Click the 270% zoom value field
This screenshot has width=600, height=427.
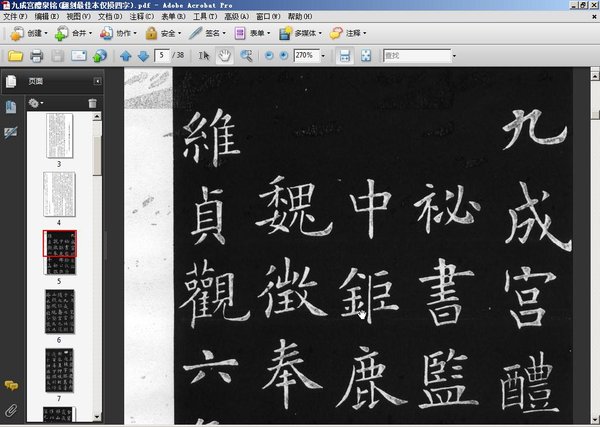click(307, 55)
